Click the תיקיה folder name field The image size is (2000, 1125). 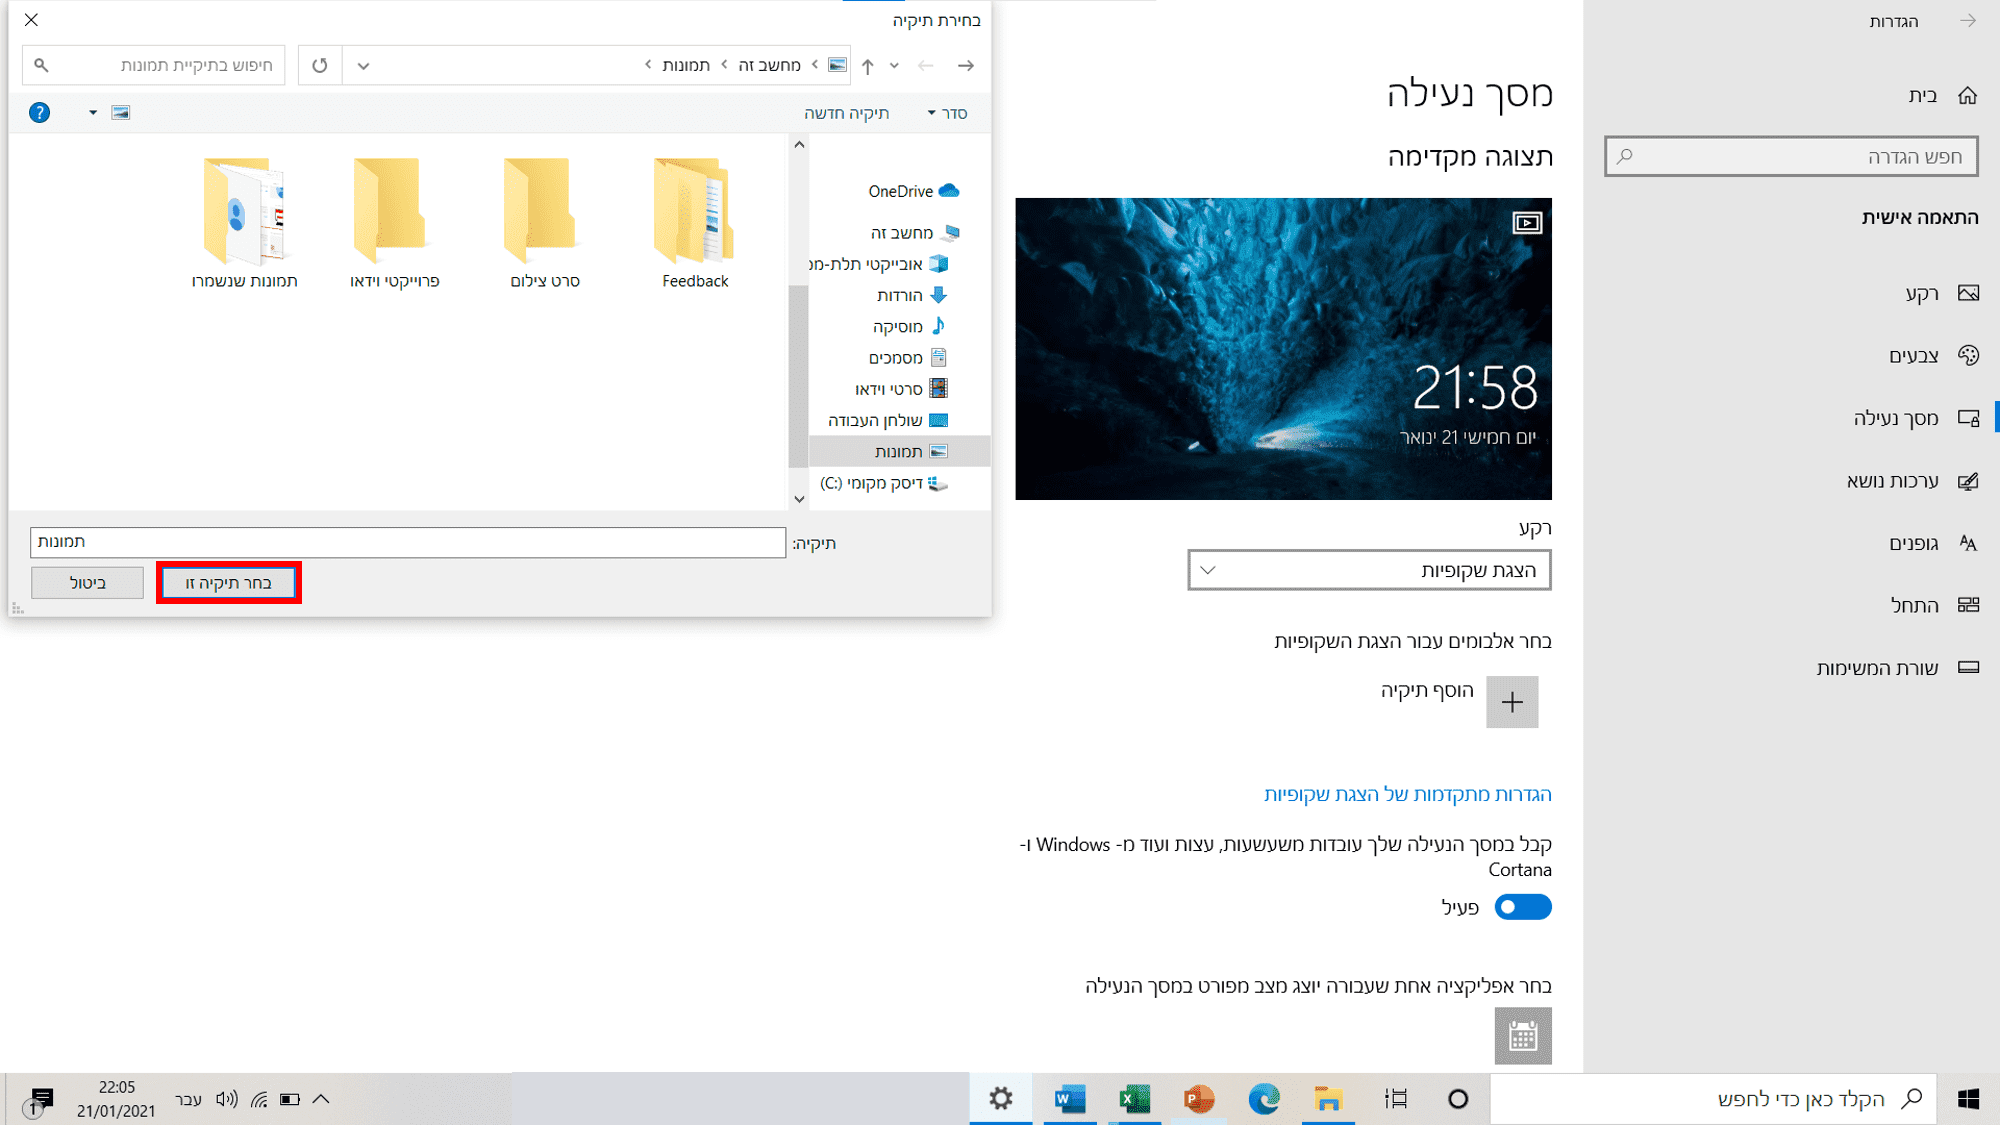pos(408,542)
